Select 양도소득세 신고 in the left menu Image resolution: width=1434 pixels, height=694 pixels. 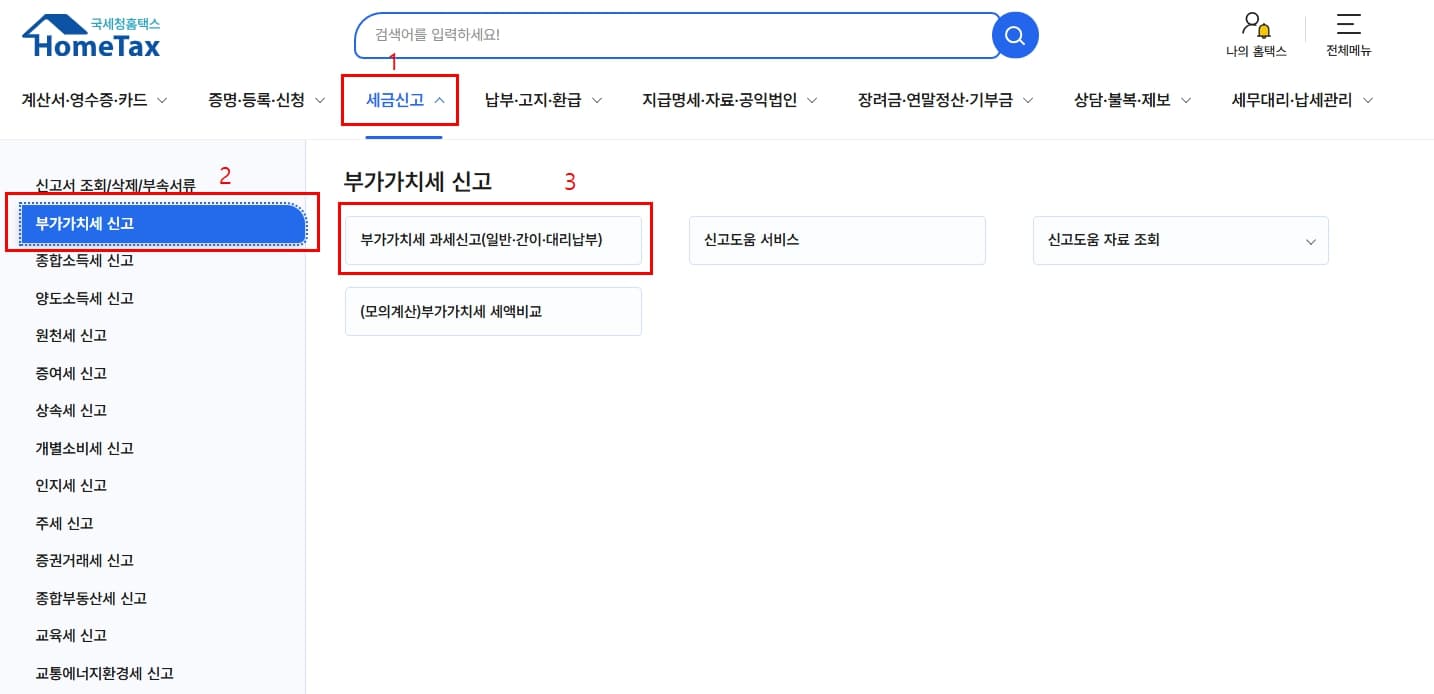pos(84,297)
